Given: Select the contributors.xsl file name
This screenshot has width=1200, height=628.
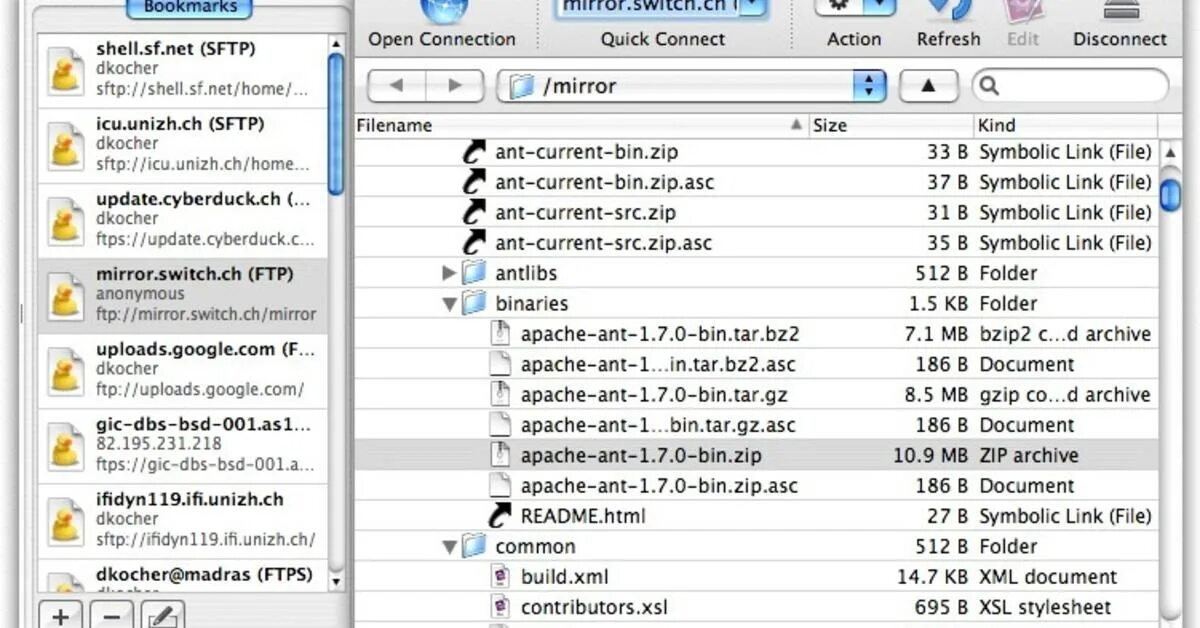Looking at the screenshot, I should (x=594, y=607).
